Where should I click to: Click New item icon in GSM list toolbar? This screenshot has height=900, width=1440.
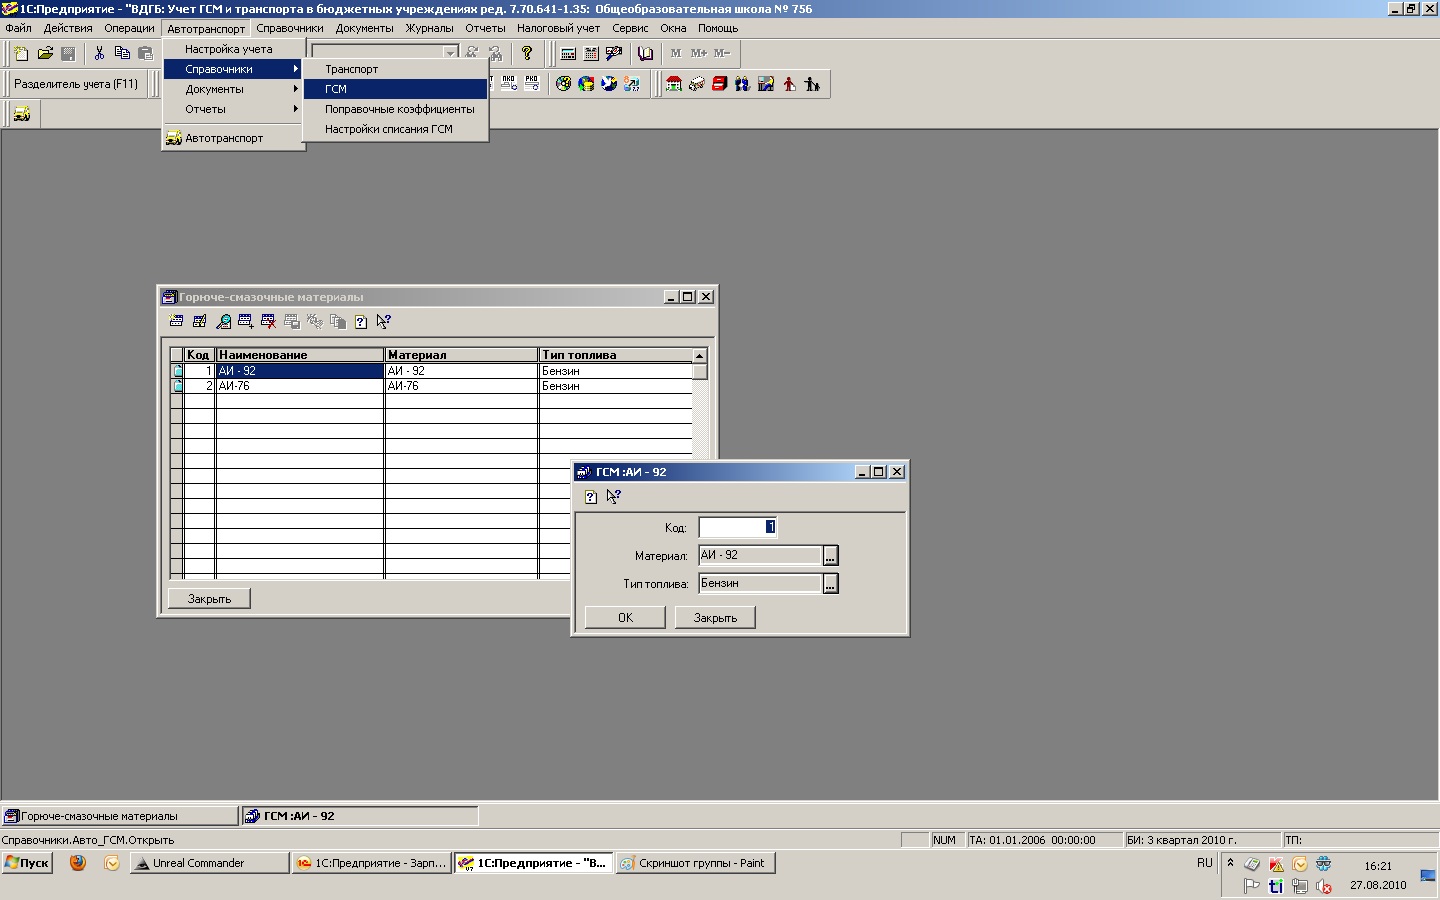(x=176, y=321)
